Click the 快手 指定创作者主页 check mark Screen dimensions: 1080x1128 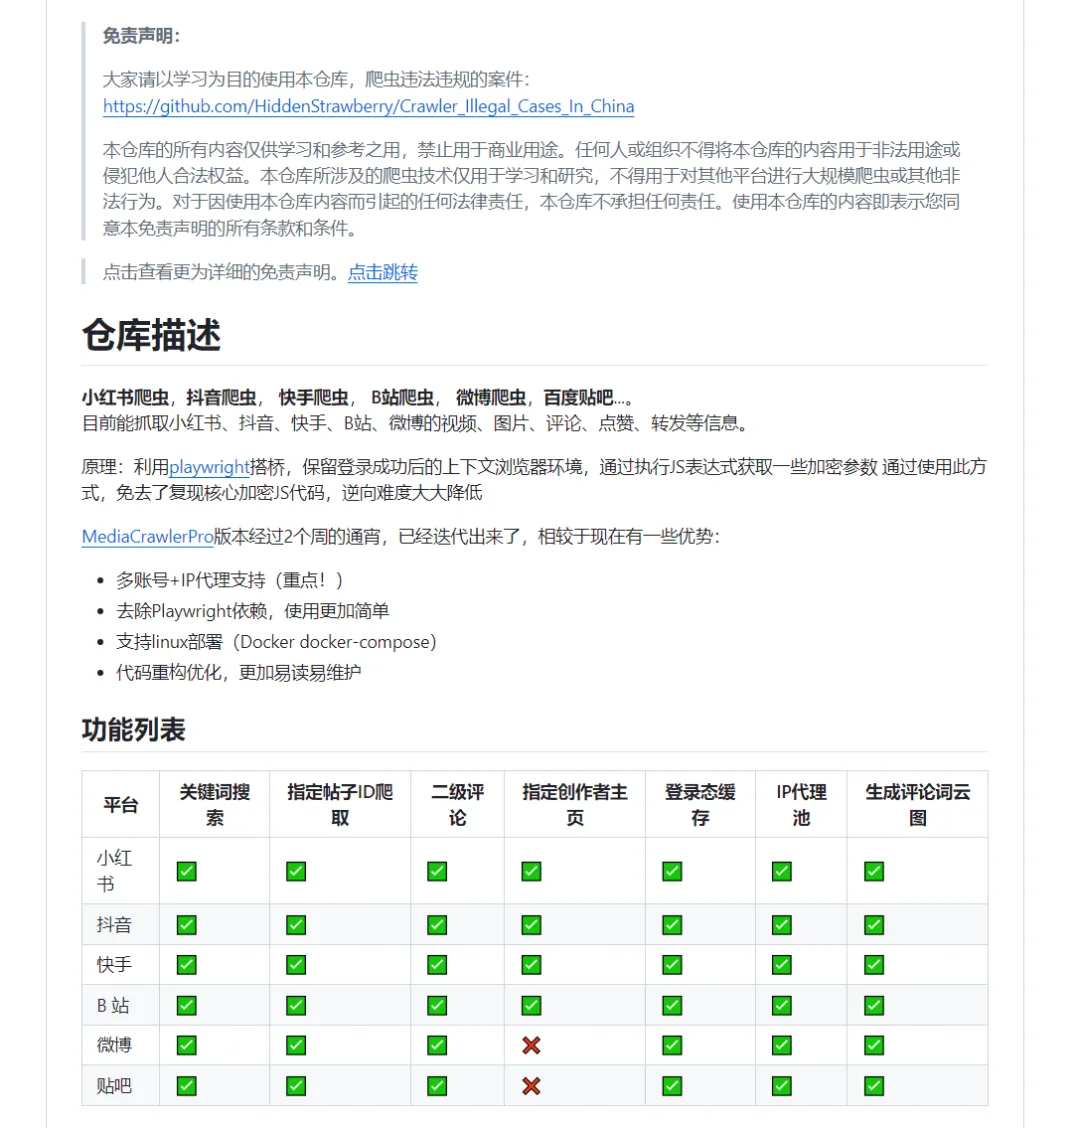click(x=532, y=965)
